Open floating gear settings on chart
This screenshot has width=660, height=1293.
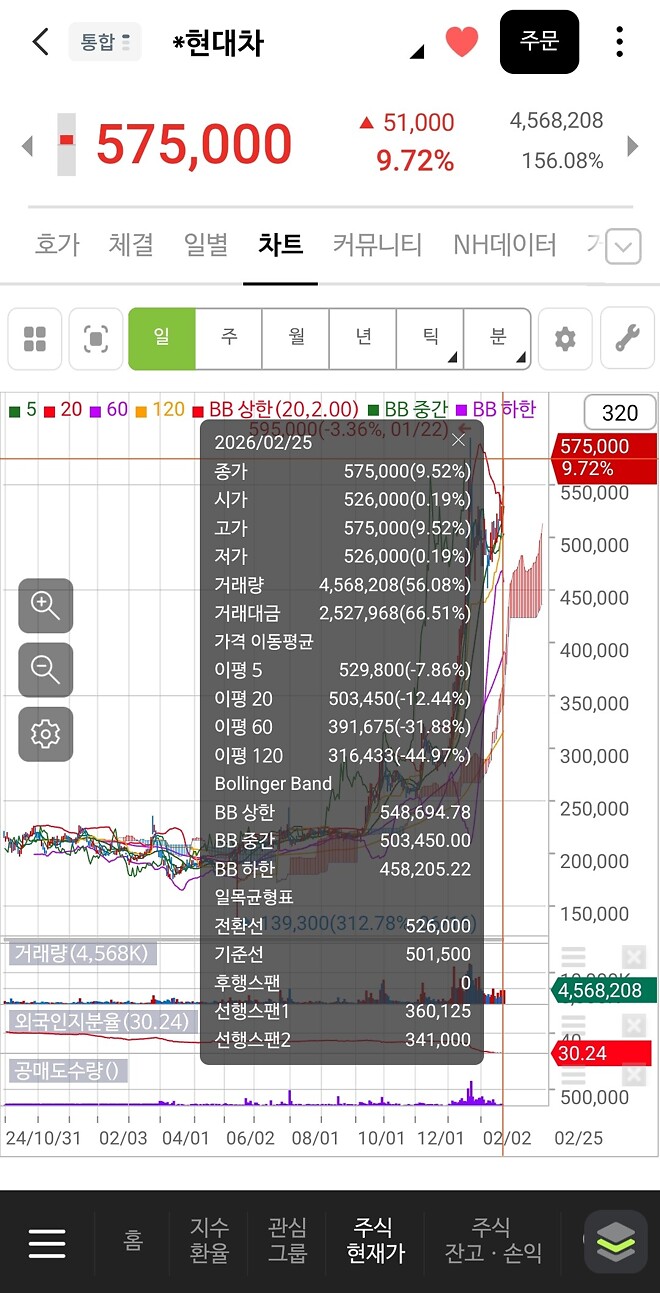(x=45, y=734)
